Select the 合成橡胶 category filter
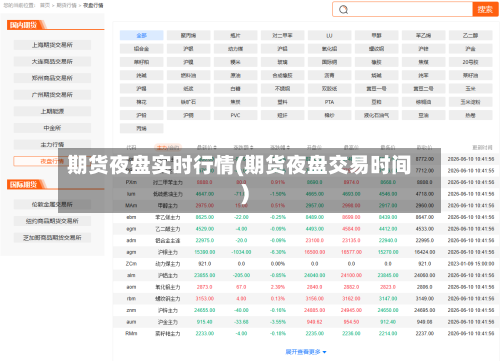Image resolution: width=500 pixels, height=361 pixels. [x=282, y=75]
